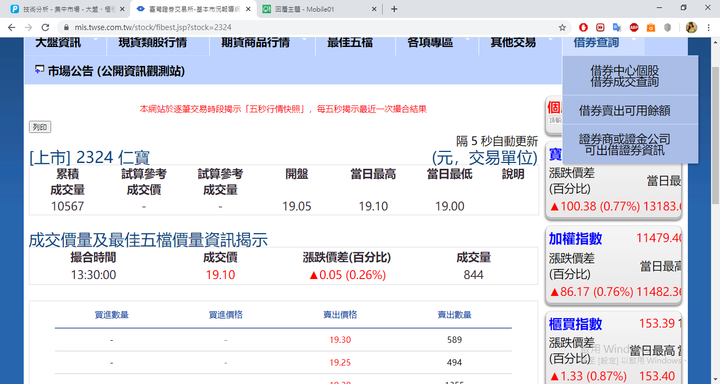The image size is (720, 384).
Task: Open 市場公告 (公開資訊觀測站) link
Action: [x=116, y=71]
